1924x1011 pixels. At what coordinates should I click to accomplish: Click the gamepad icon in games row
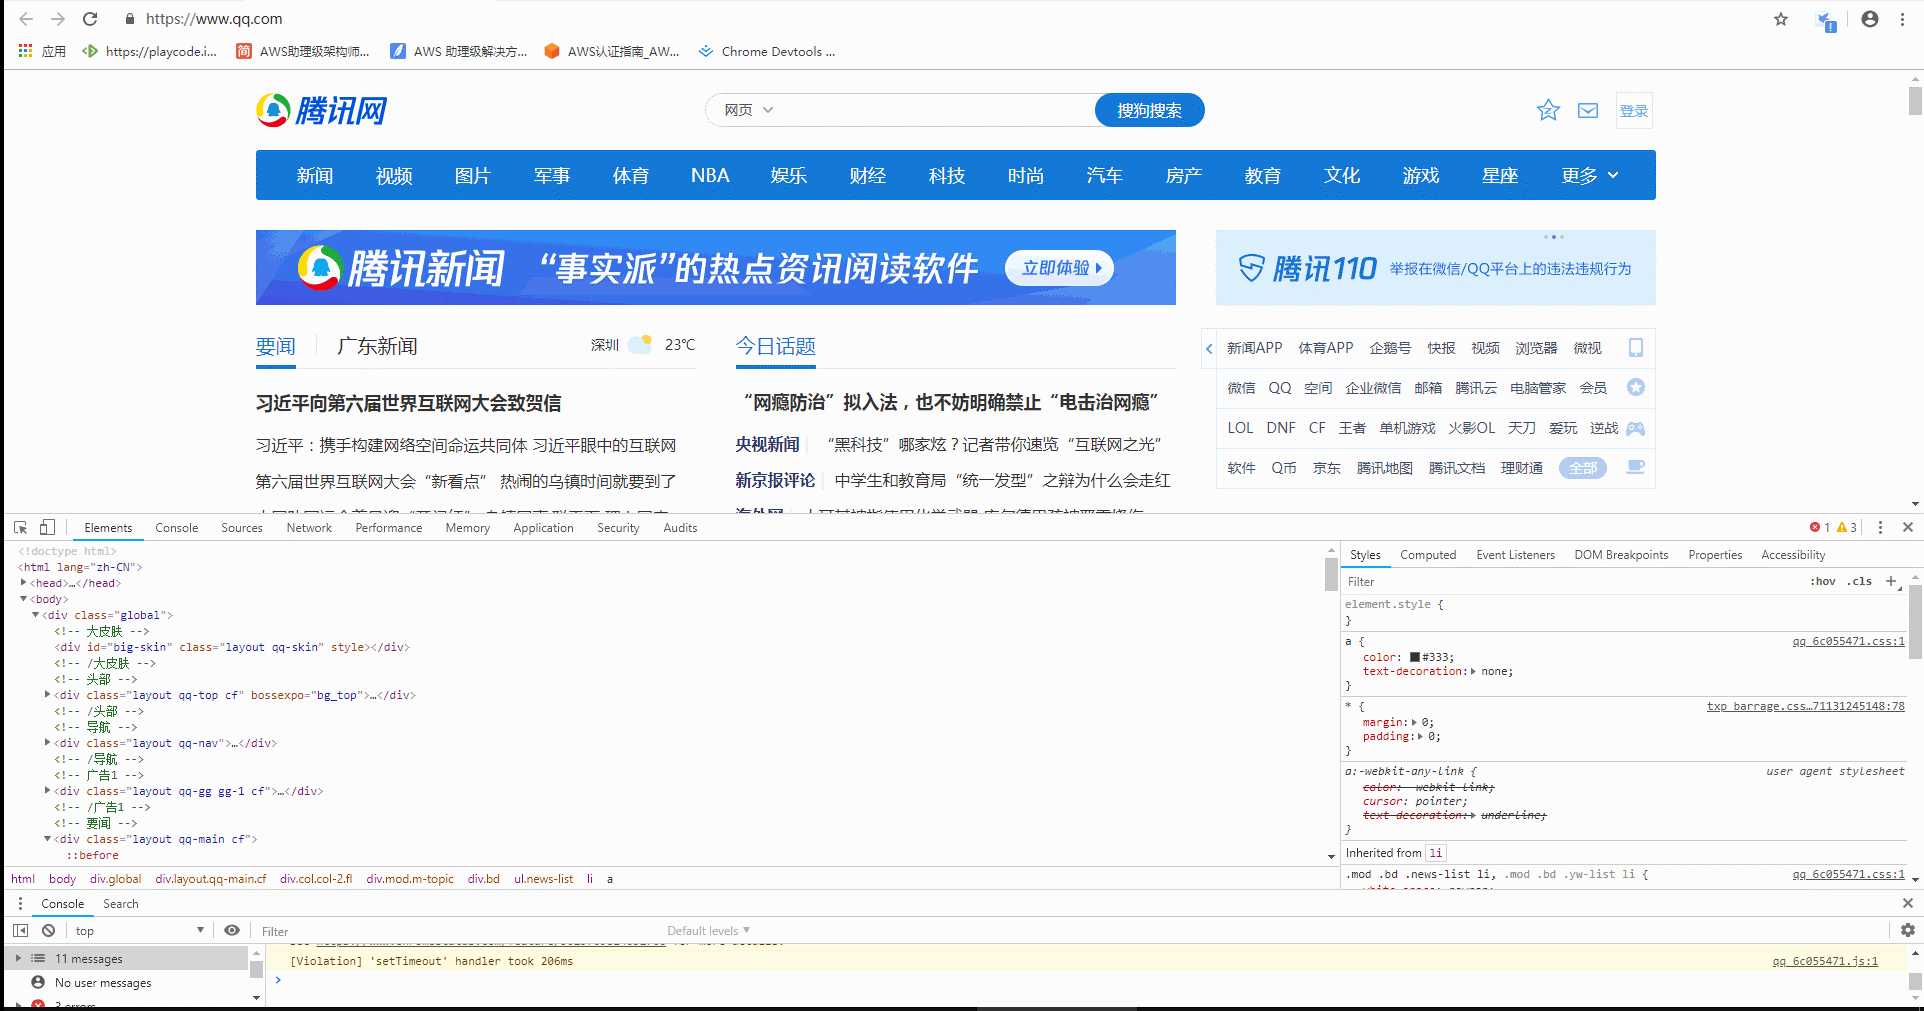[x=1636, y=428]
